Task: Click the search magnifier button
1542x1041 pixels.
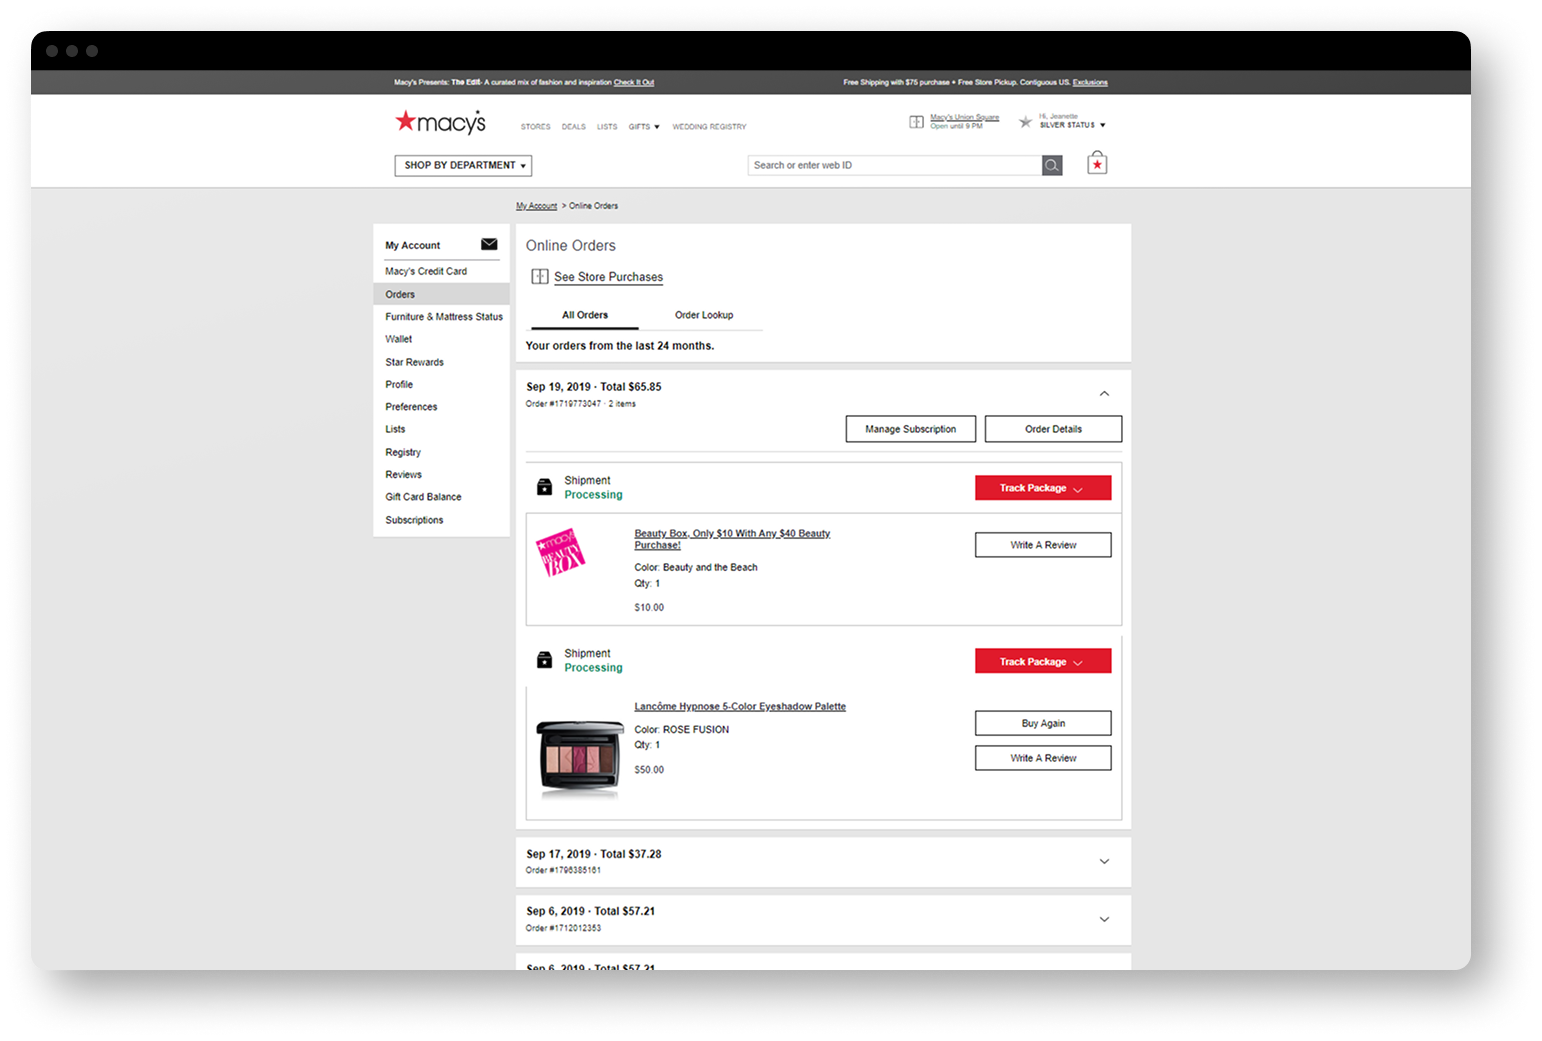Action: [1052, 165]
